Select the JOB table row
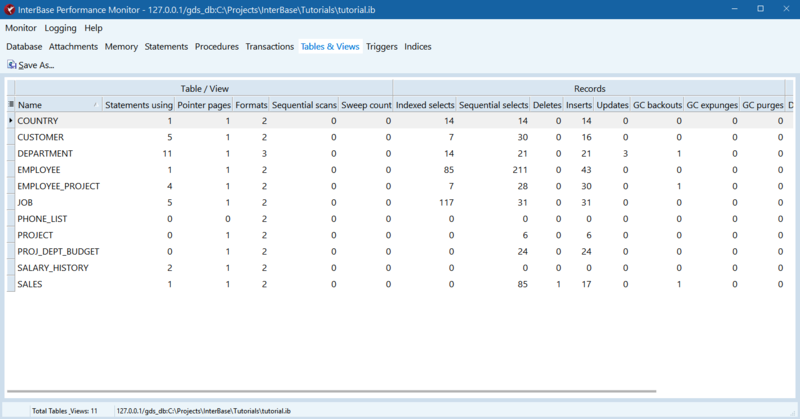The height and width of the screenshot is (419, 800). [x=400, y=203]
